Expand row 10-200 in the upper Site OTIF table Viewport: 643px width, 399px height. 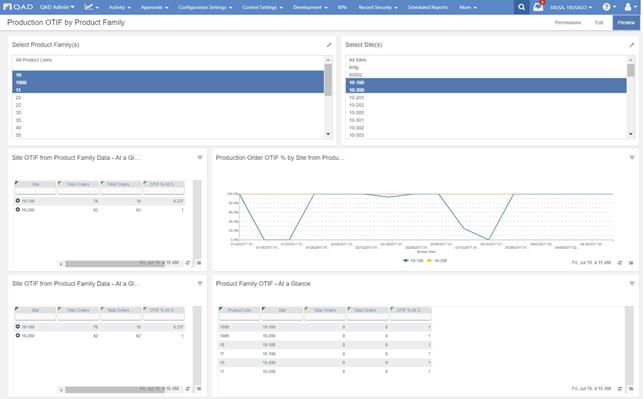(18, 209)
